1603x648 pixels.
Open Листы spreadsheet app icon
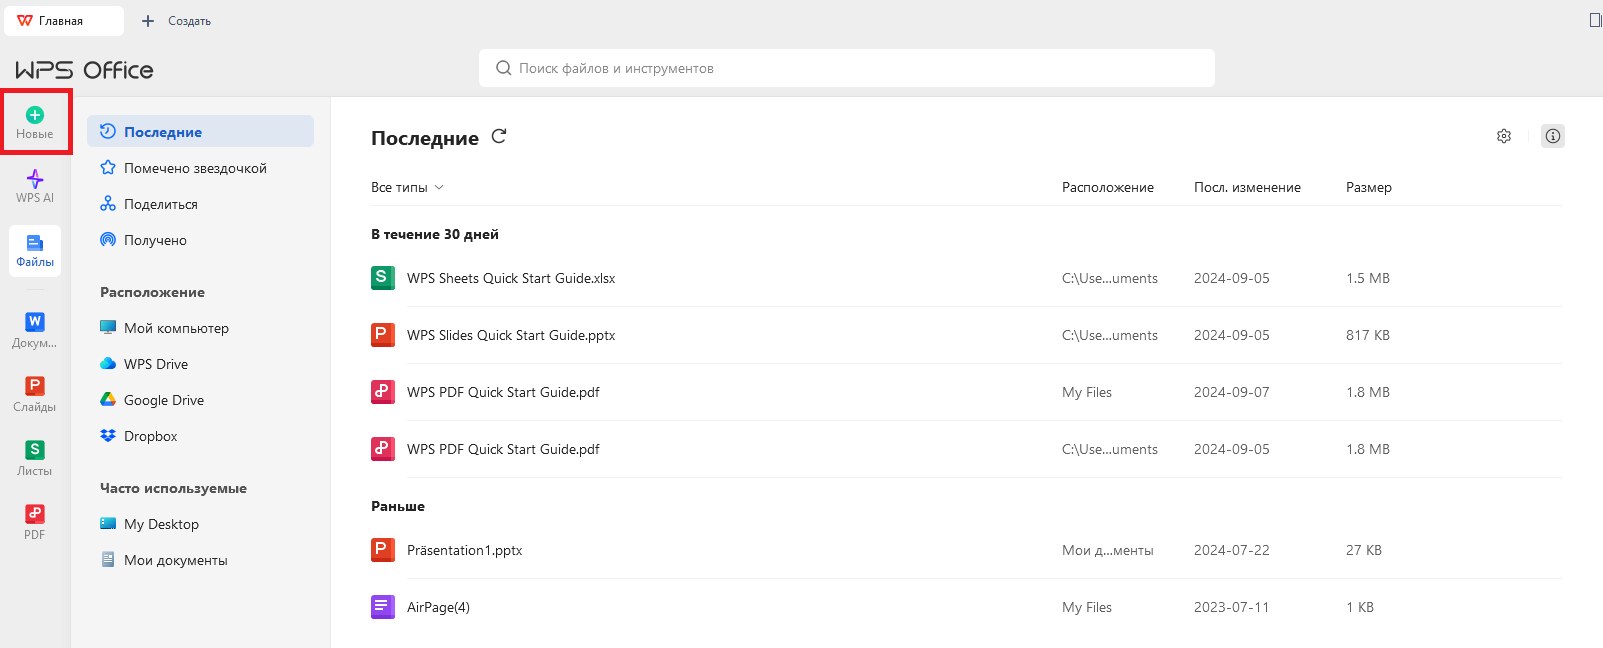(x=35, y=456)
